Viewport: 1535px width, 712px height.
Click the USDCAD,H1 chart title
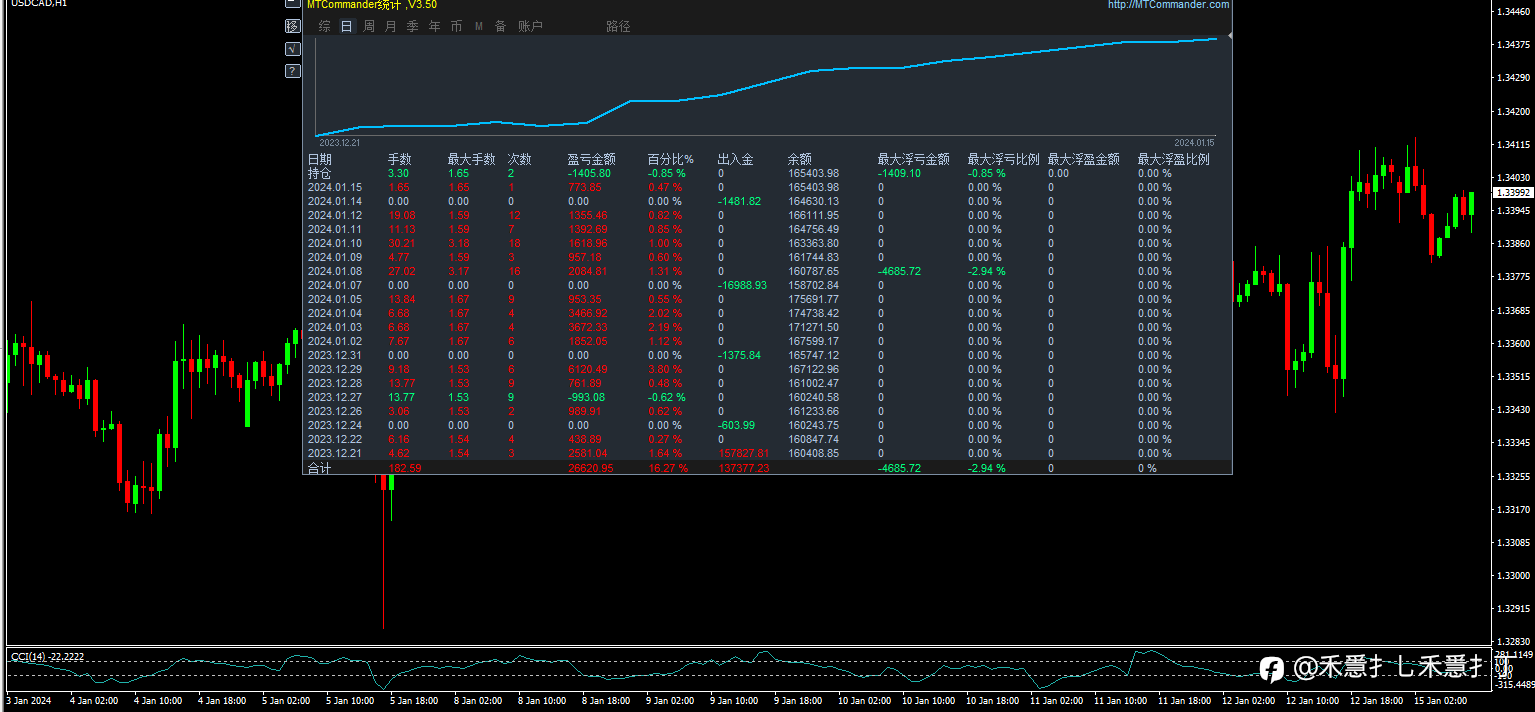[x=39, y=4]
